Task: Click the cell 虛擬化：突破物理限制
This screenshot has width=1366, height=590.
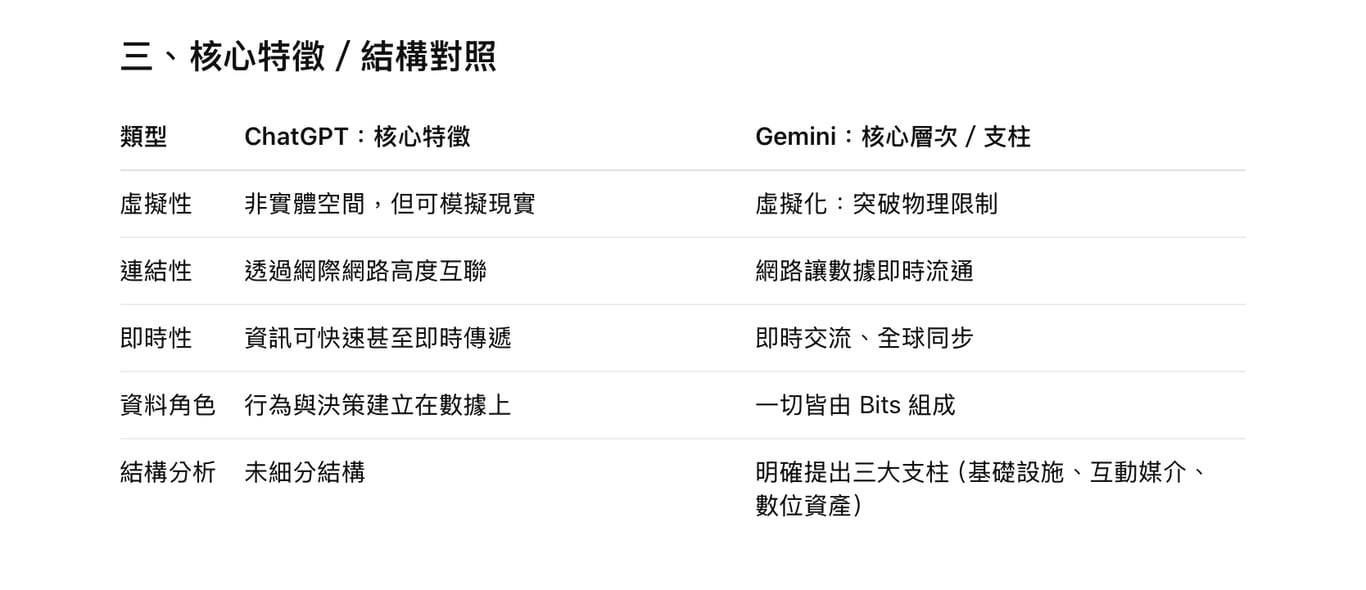Action: [x=876, y=204]
